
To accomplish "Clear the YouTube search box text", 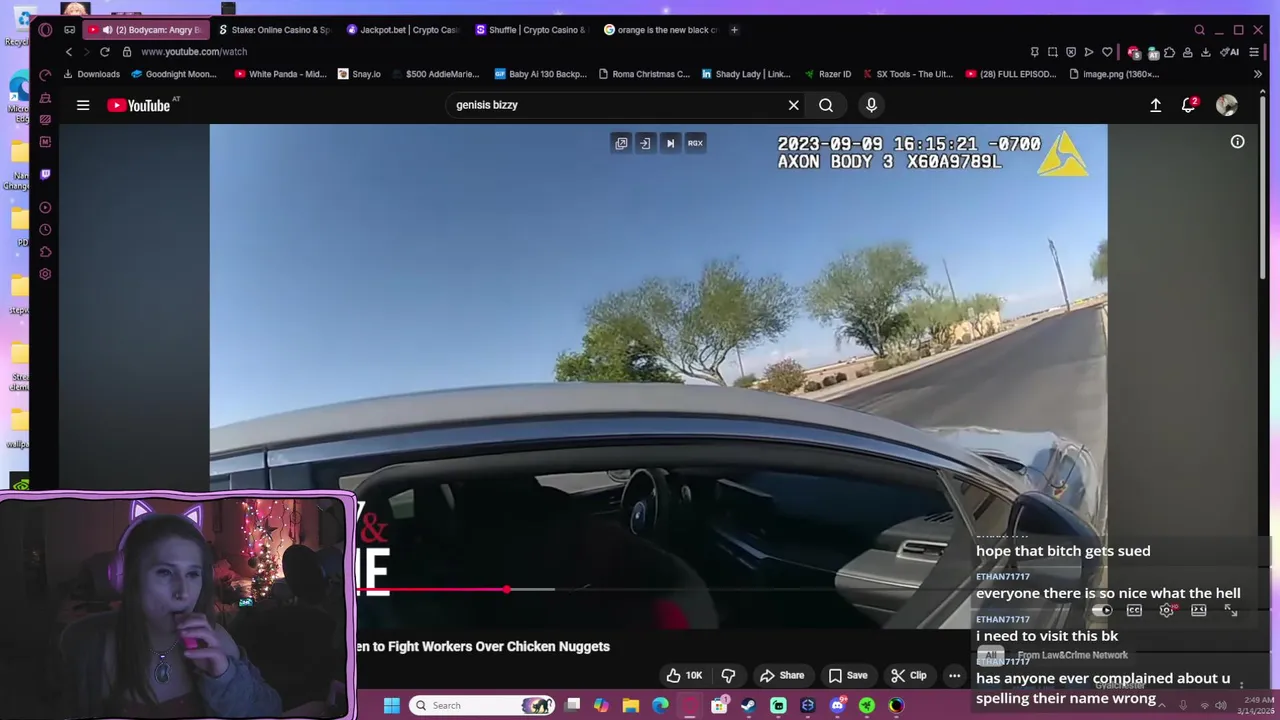I will click(x=793, y=105).
